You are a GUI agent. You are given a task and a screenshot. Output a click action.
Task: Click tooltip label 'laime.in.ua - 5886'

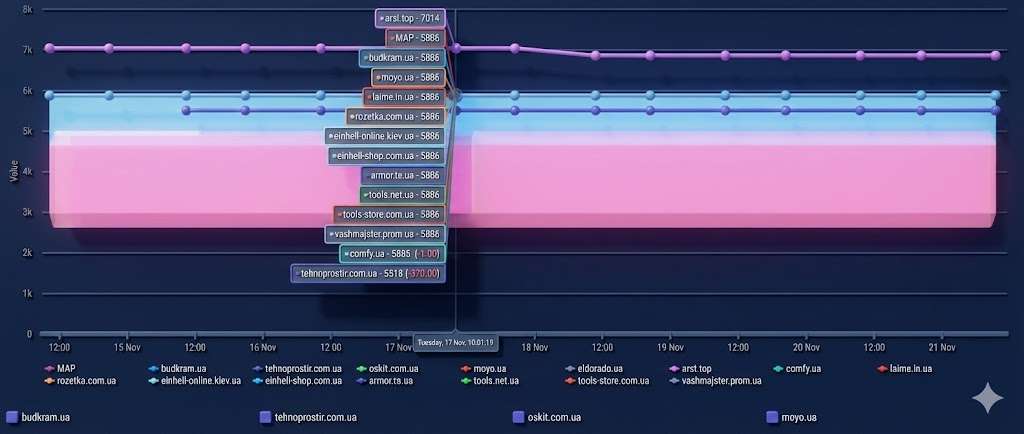coord(404,97)
